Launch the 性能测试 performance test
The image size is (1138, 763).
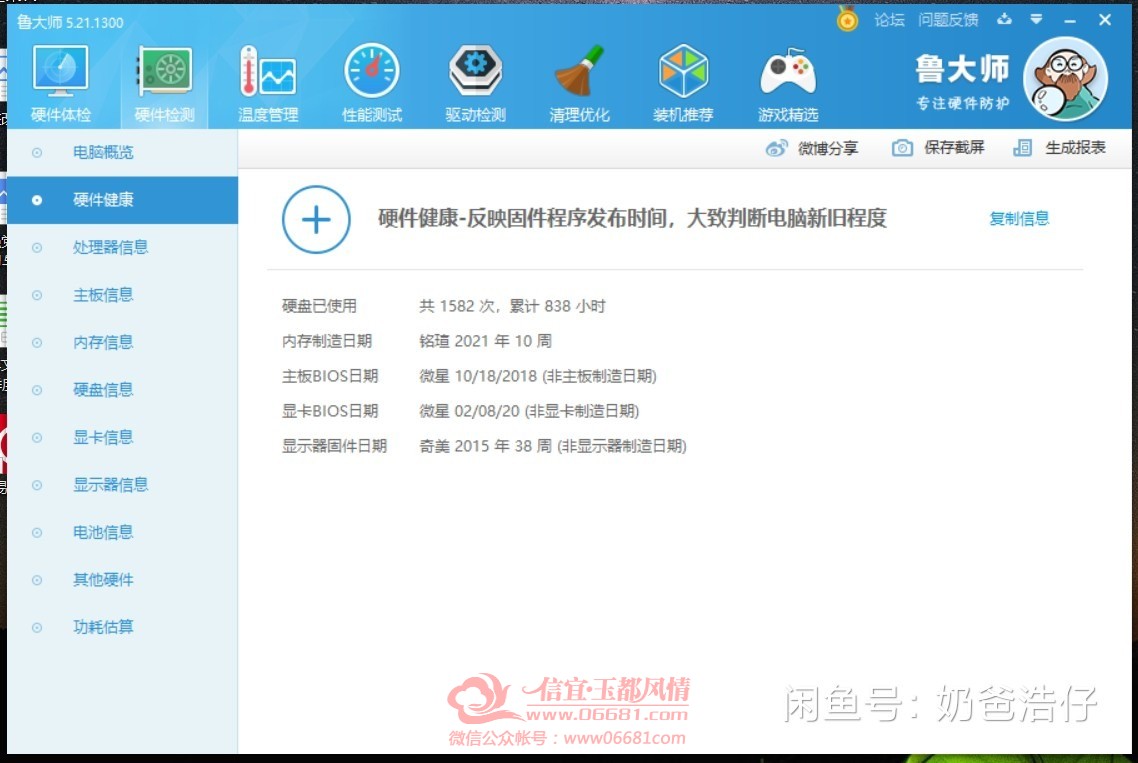click(x=372, y=71)
